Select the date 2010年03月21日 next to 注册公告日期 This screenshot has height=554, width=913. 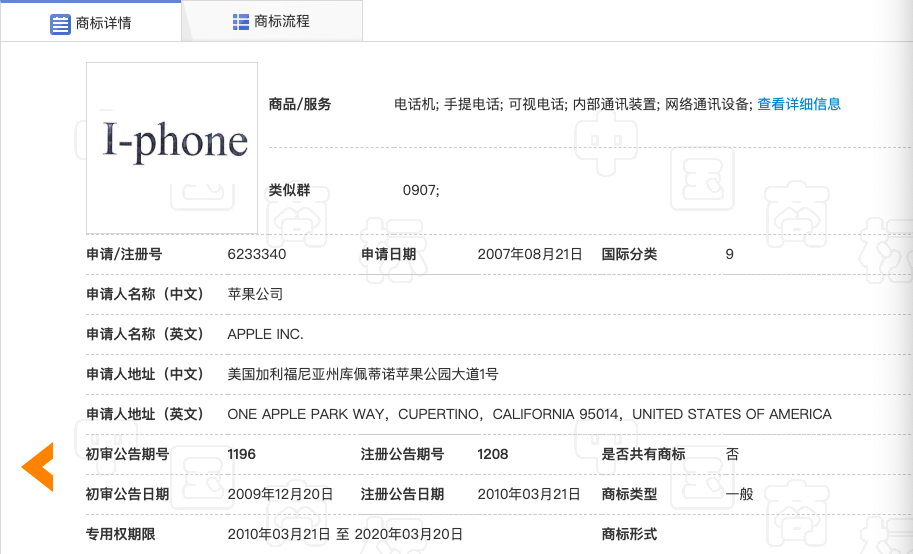[x=529, y=495]
